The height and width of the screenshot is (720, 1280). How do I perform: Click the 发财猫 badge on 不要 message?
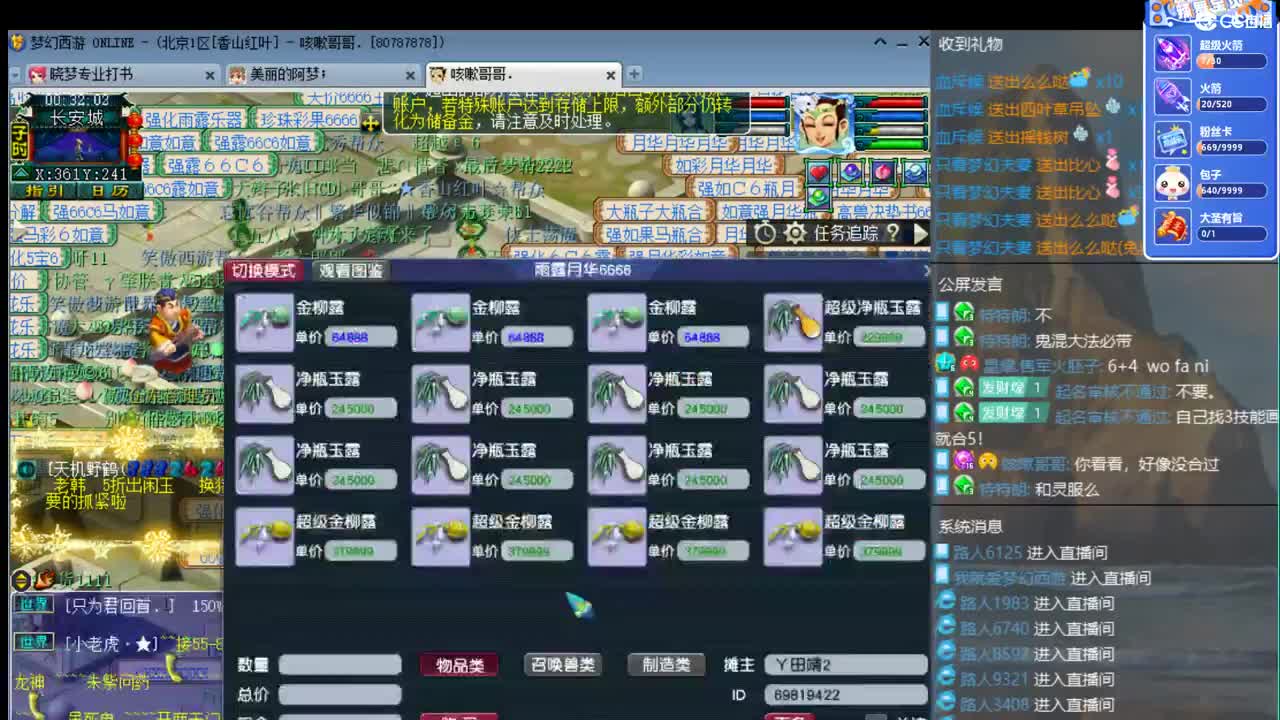(1012, 388)
